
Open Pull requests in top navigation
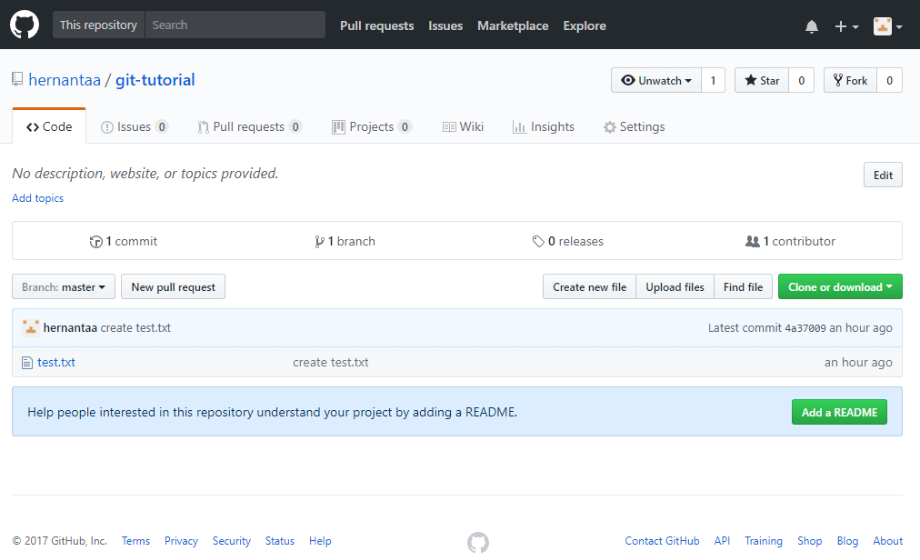[x=377, y=26]
